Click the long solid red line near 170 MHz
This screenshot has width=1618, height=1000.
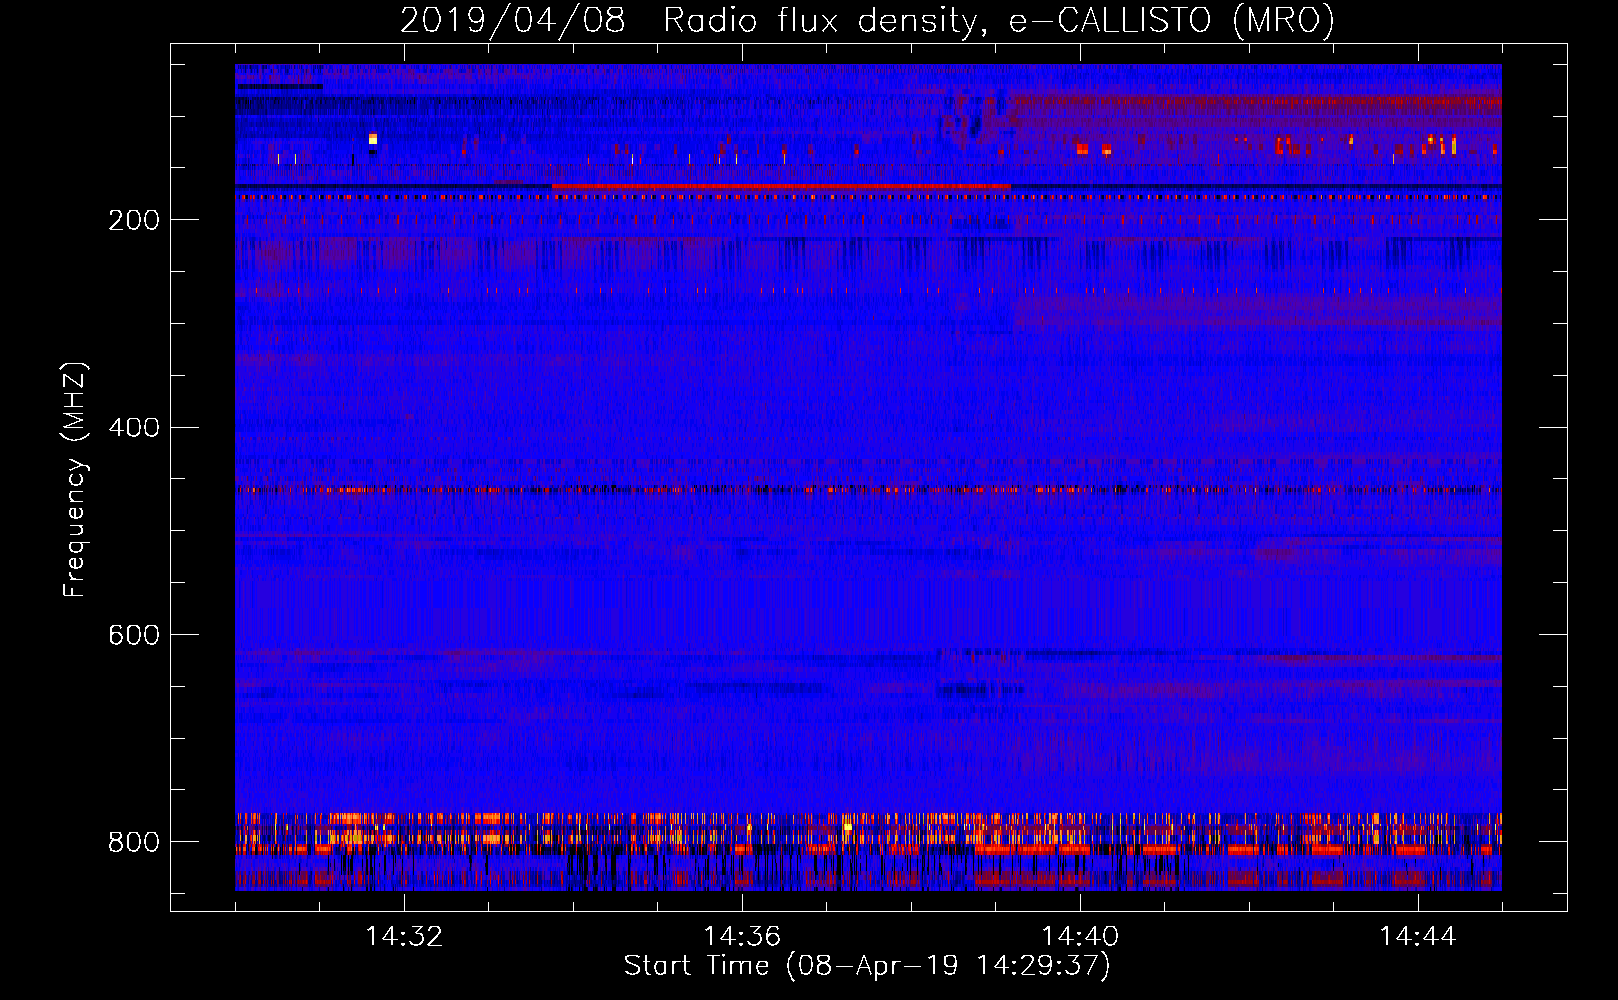click(x=781, y=186)
